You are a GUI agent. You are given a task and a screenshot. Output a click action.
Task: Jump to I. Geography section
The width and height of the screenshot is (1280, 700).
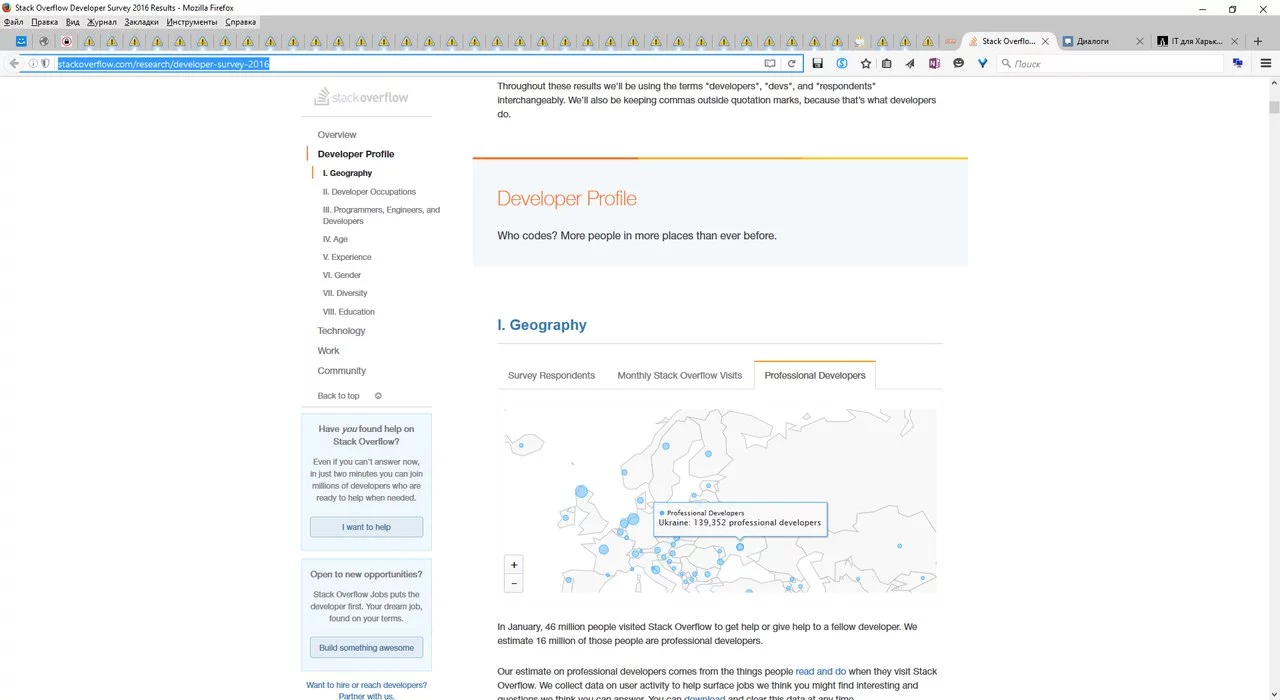coord(347,173)
